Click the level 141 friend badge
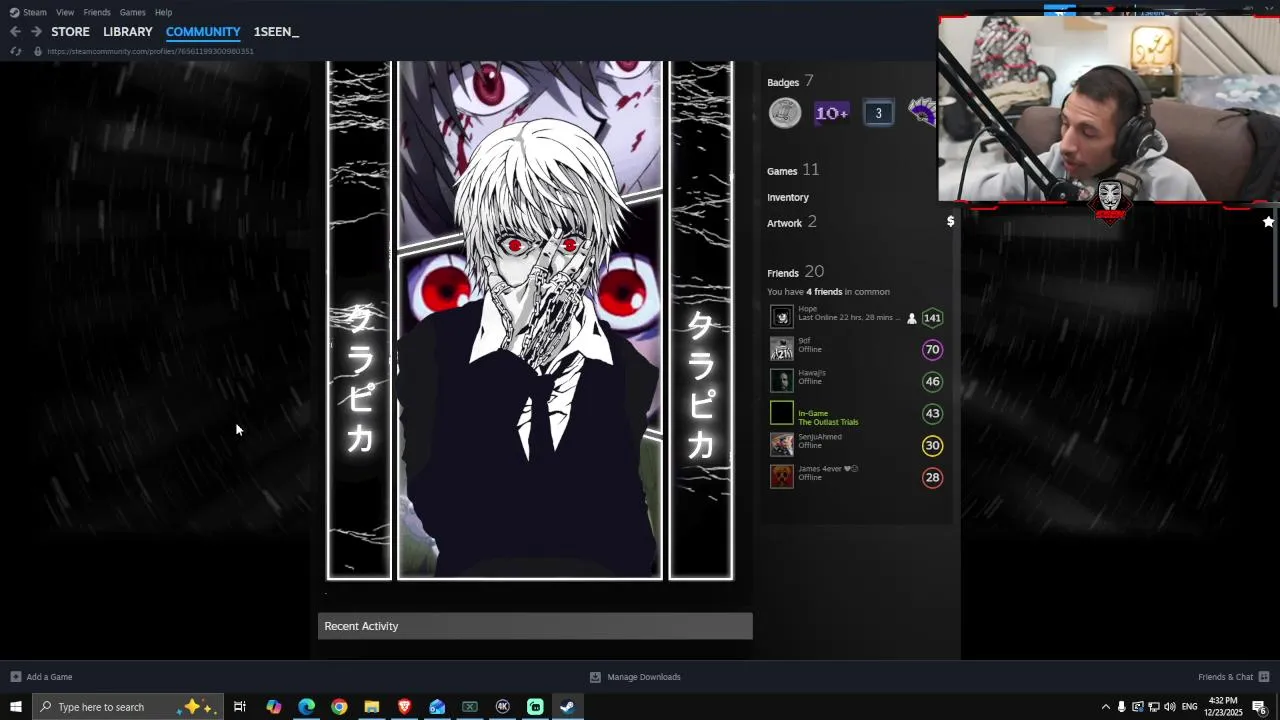 tap(932, 318)
